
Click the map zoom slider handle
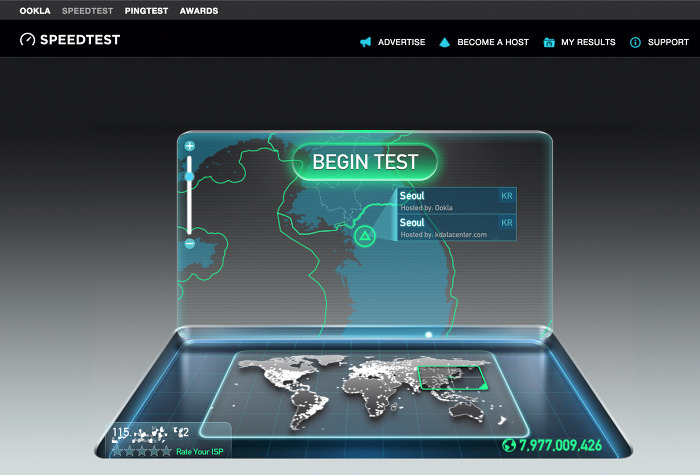point(189,177)
